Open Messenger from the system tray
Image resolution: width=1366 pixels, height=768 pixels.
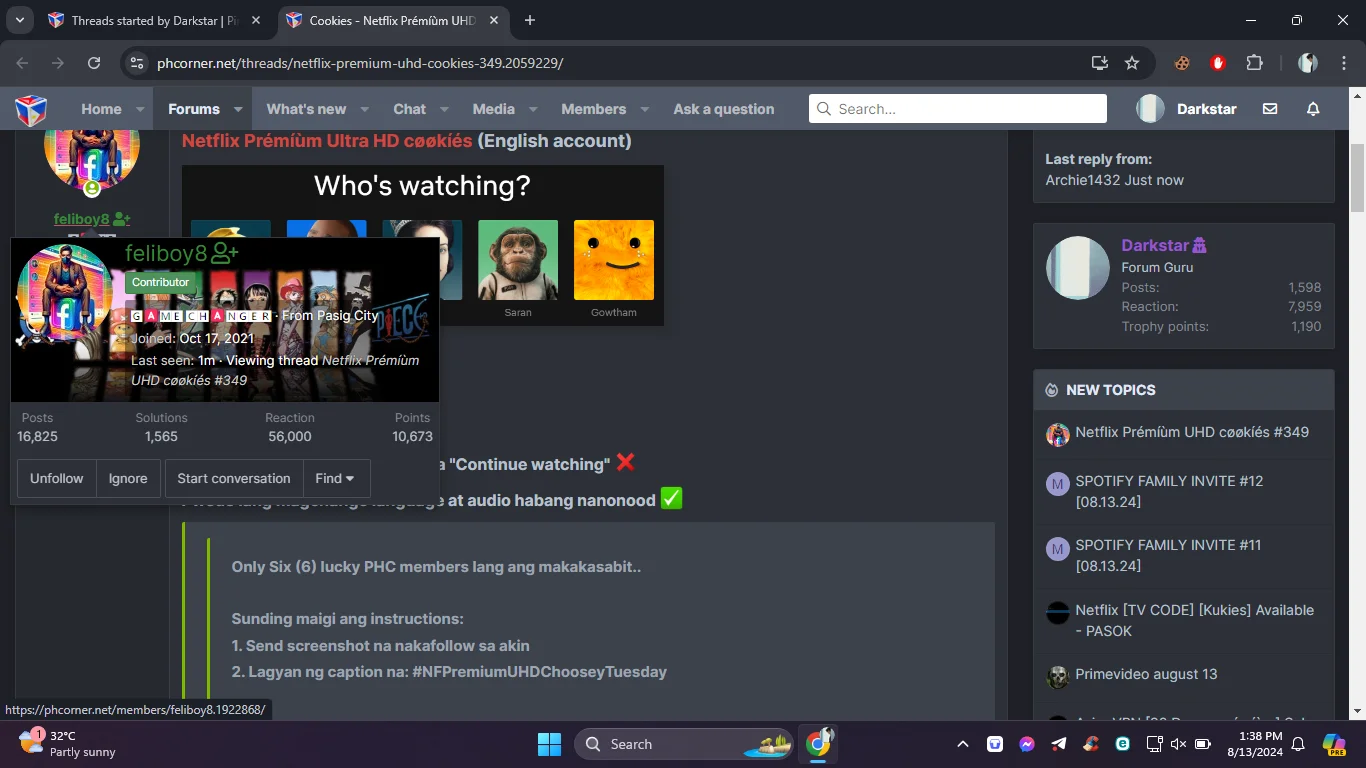point(1027,744)
